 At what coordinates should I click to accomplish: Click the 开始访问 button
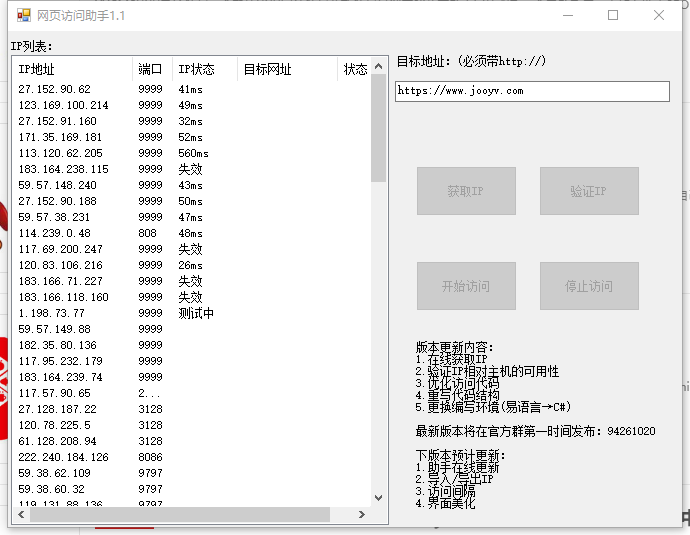466,286
